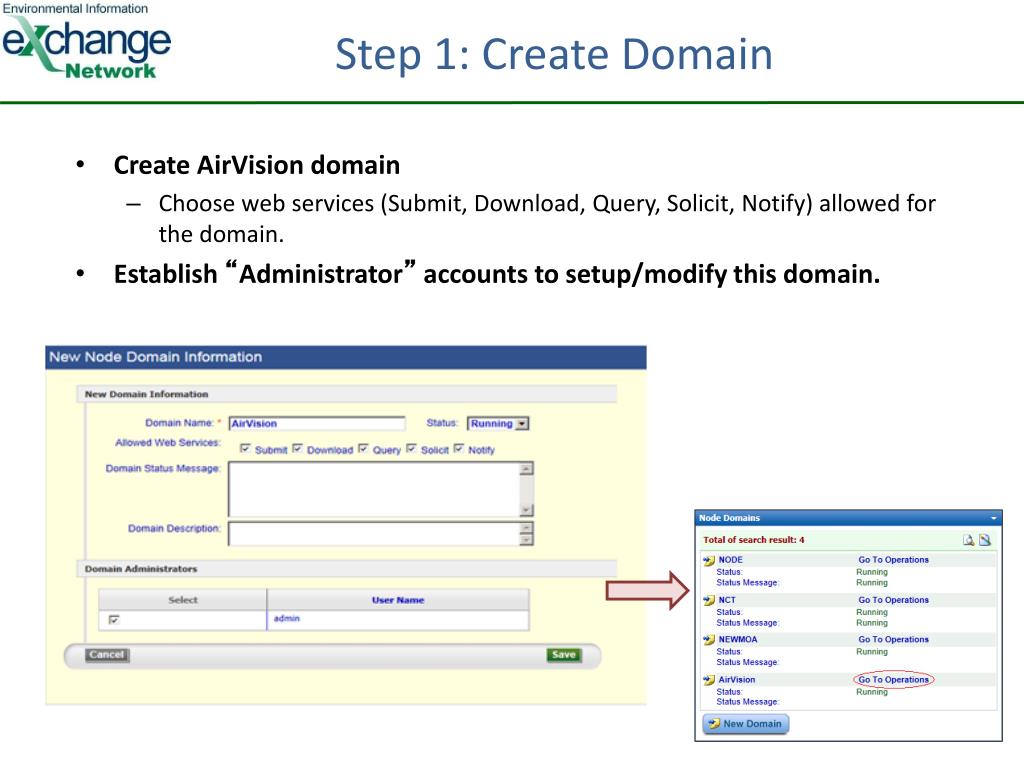
Task: Click the Domain Administrators section header
Action: [347, 569]
